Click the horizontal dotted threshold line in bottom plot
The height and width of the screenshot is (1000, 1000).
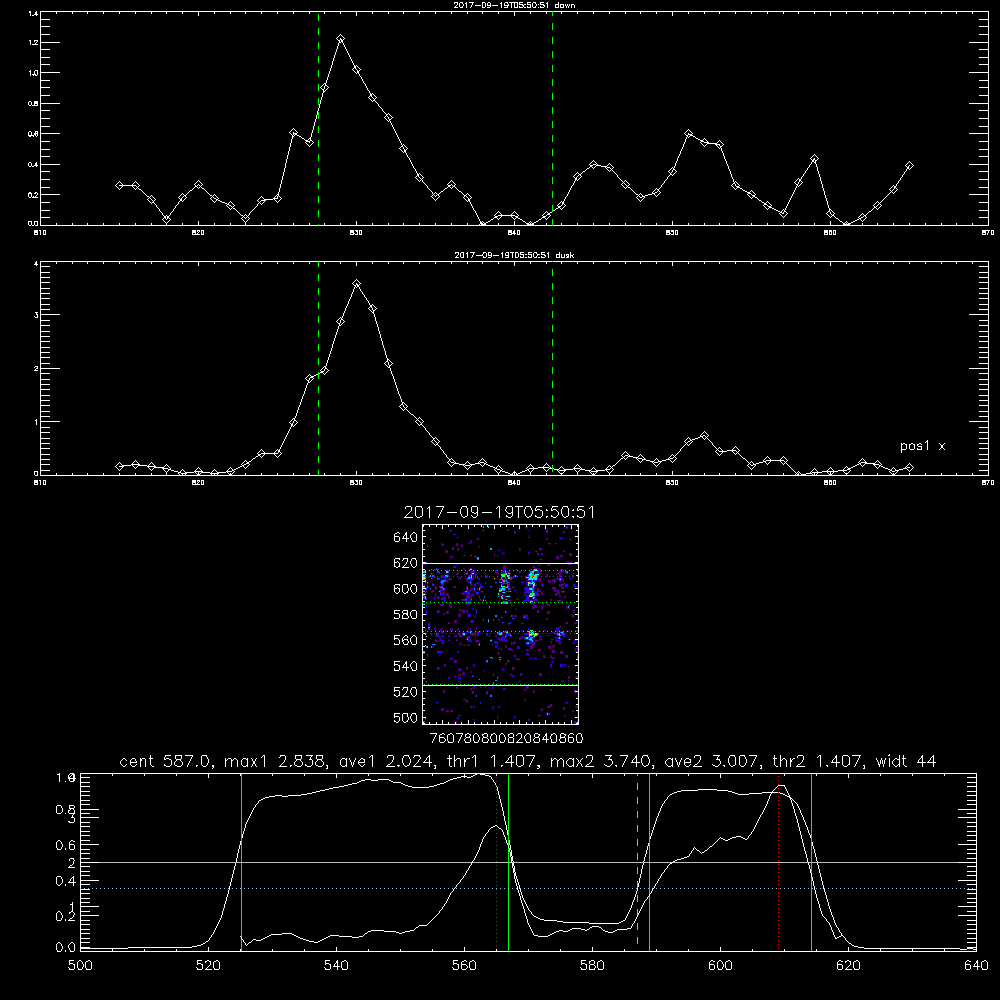528,888
